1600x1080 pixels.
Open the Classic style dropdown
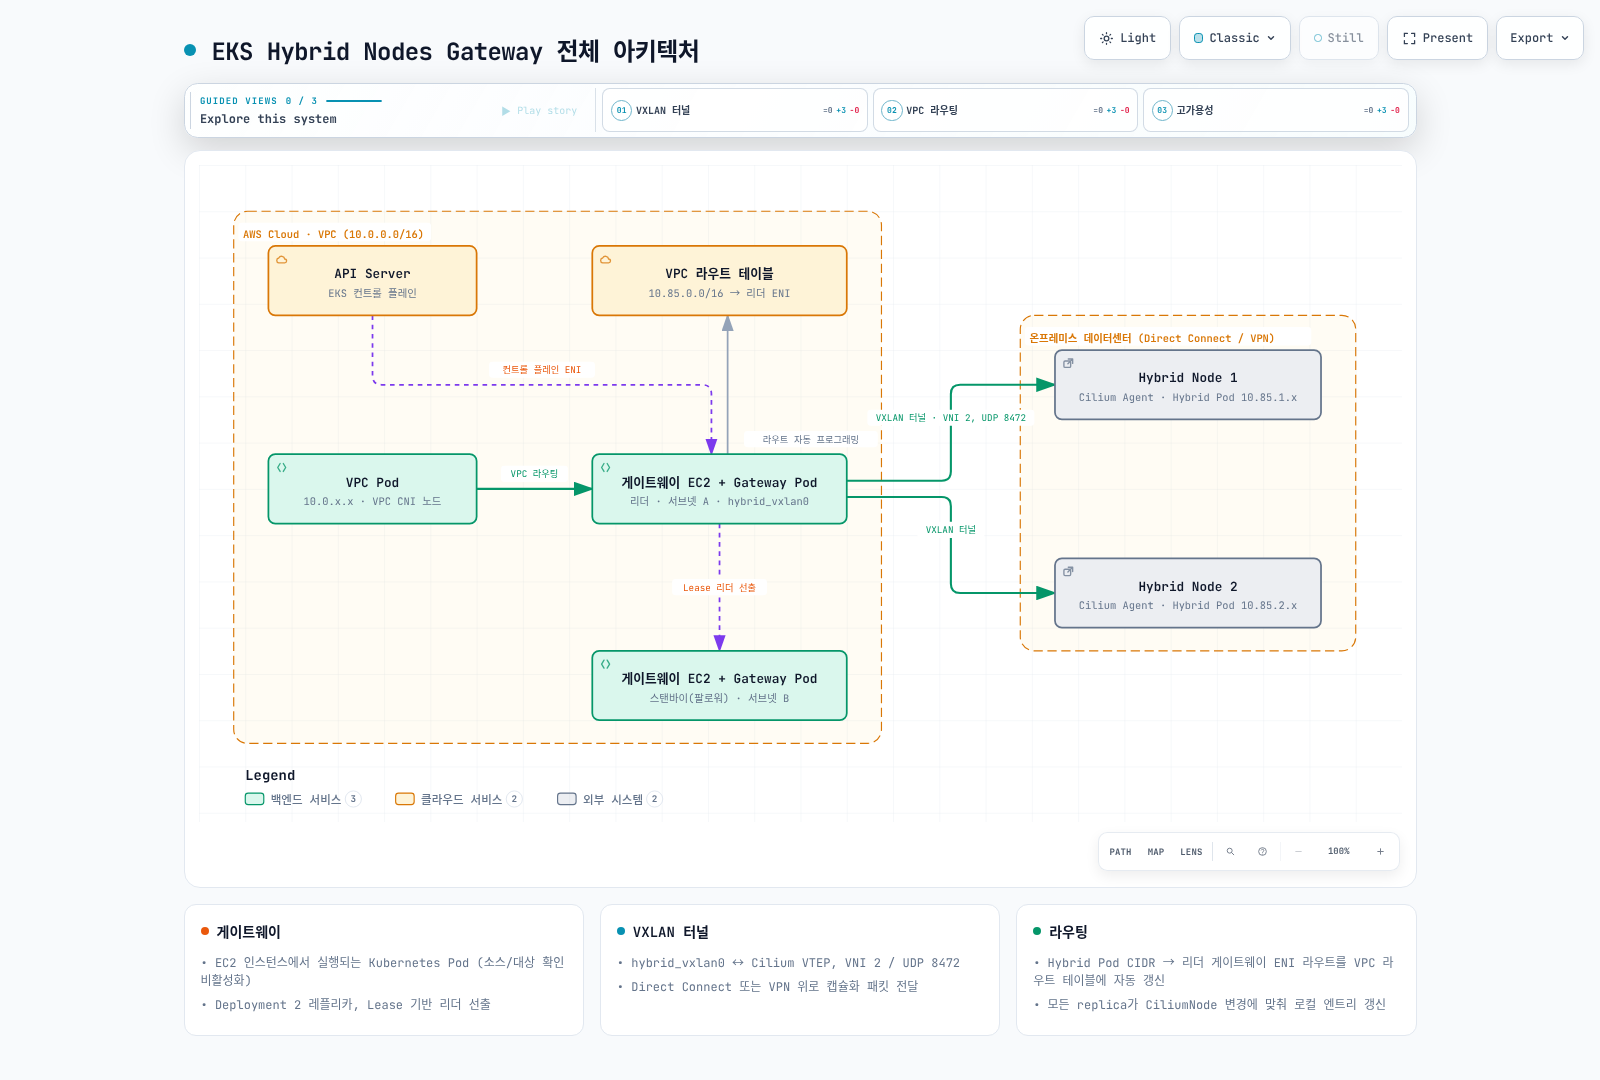1234,38
